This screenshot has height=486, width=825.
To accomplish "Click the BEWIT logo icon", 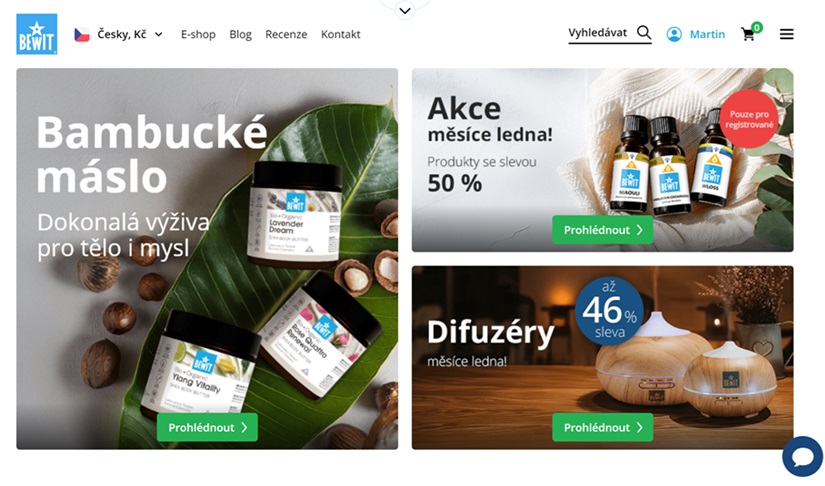I will tap(37, 34).
